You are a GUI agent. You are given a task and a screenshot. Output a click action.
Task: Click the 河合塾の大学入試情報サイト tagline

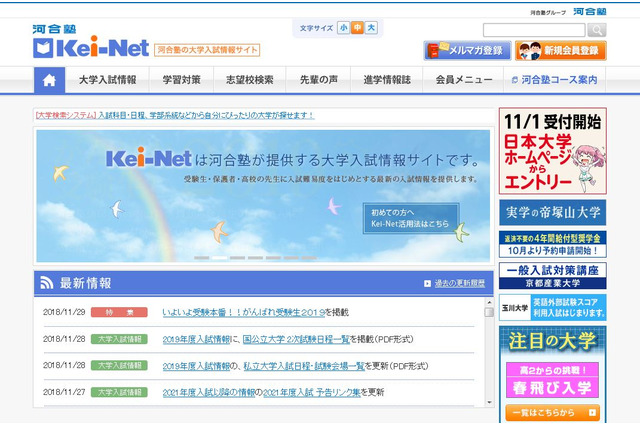coord(207,50)
